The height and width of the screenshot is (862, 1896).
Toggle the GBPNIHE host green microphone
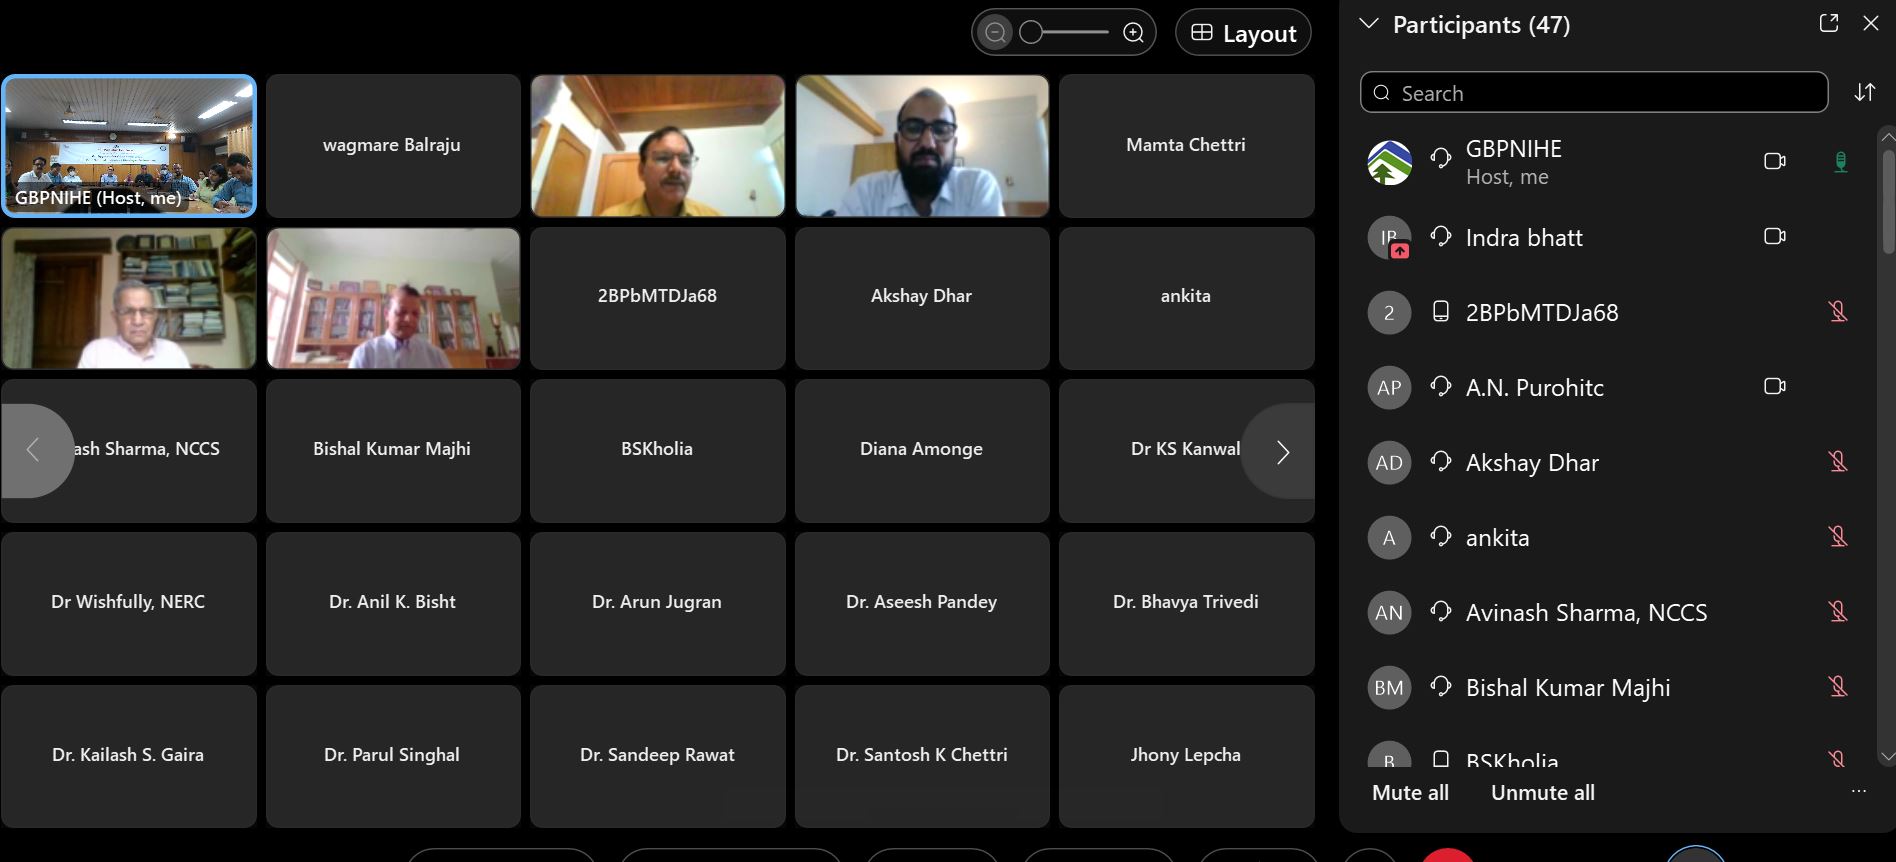coord(1839,161)
